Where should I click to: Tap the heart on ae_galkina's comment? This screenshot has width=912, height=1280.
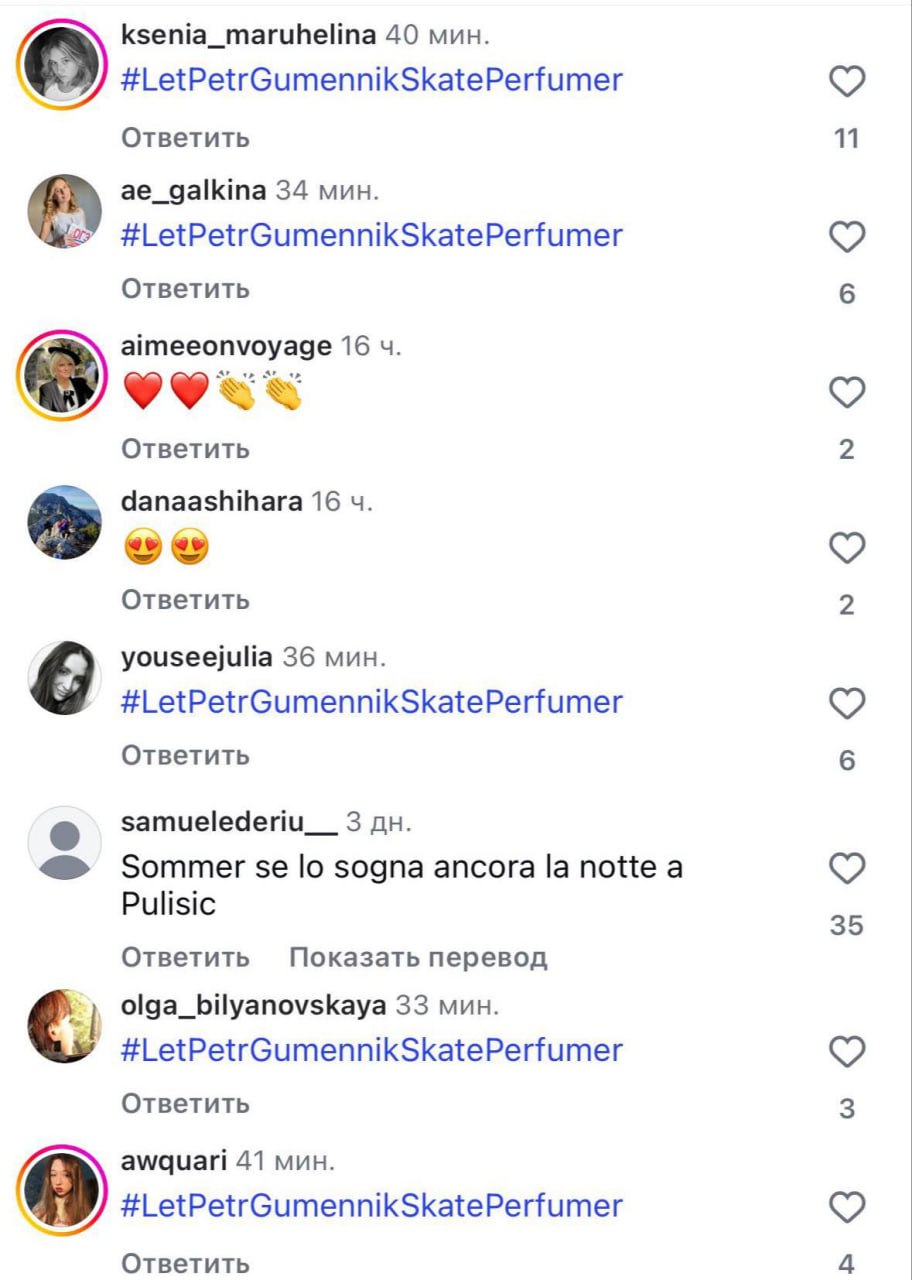(847, 237)
